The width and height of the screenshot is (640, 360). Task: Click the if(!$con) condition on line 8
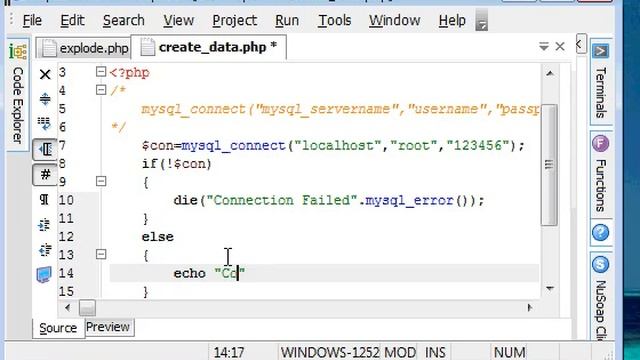pyautogui.click(x=177, y=164)
